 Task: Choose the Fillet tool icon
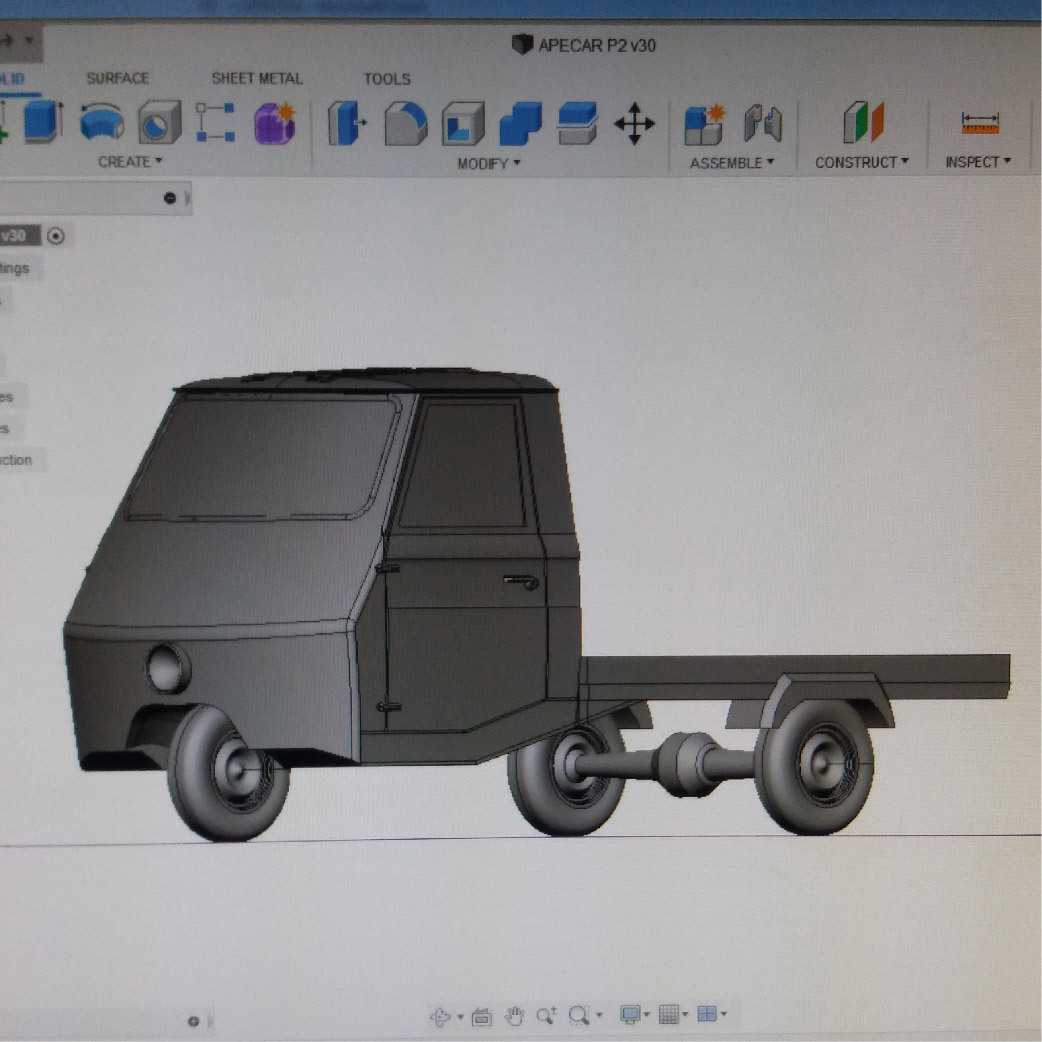click(405, 123)
